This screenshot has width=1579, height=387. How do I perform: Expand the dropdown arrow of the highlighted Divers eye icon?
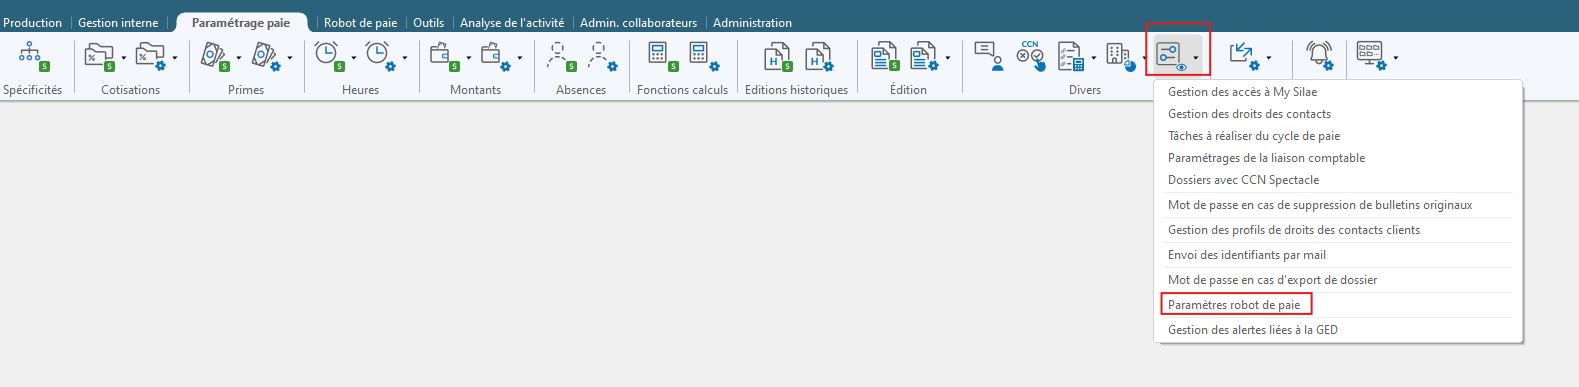1196,58
